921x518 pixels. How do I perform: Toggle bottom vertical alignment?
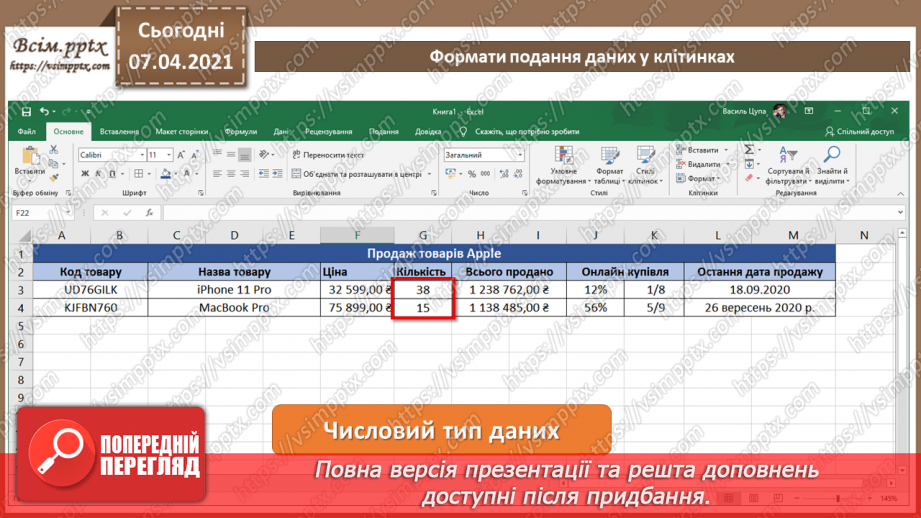245,154
